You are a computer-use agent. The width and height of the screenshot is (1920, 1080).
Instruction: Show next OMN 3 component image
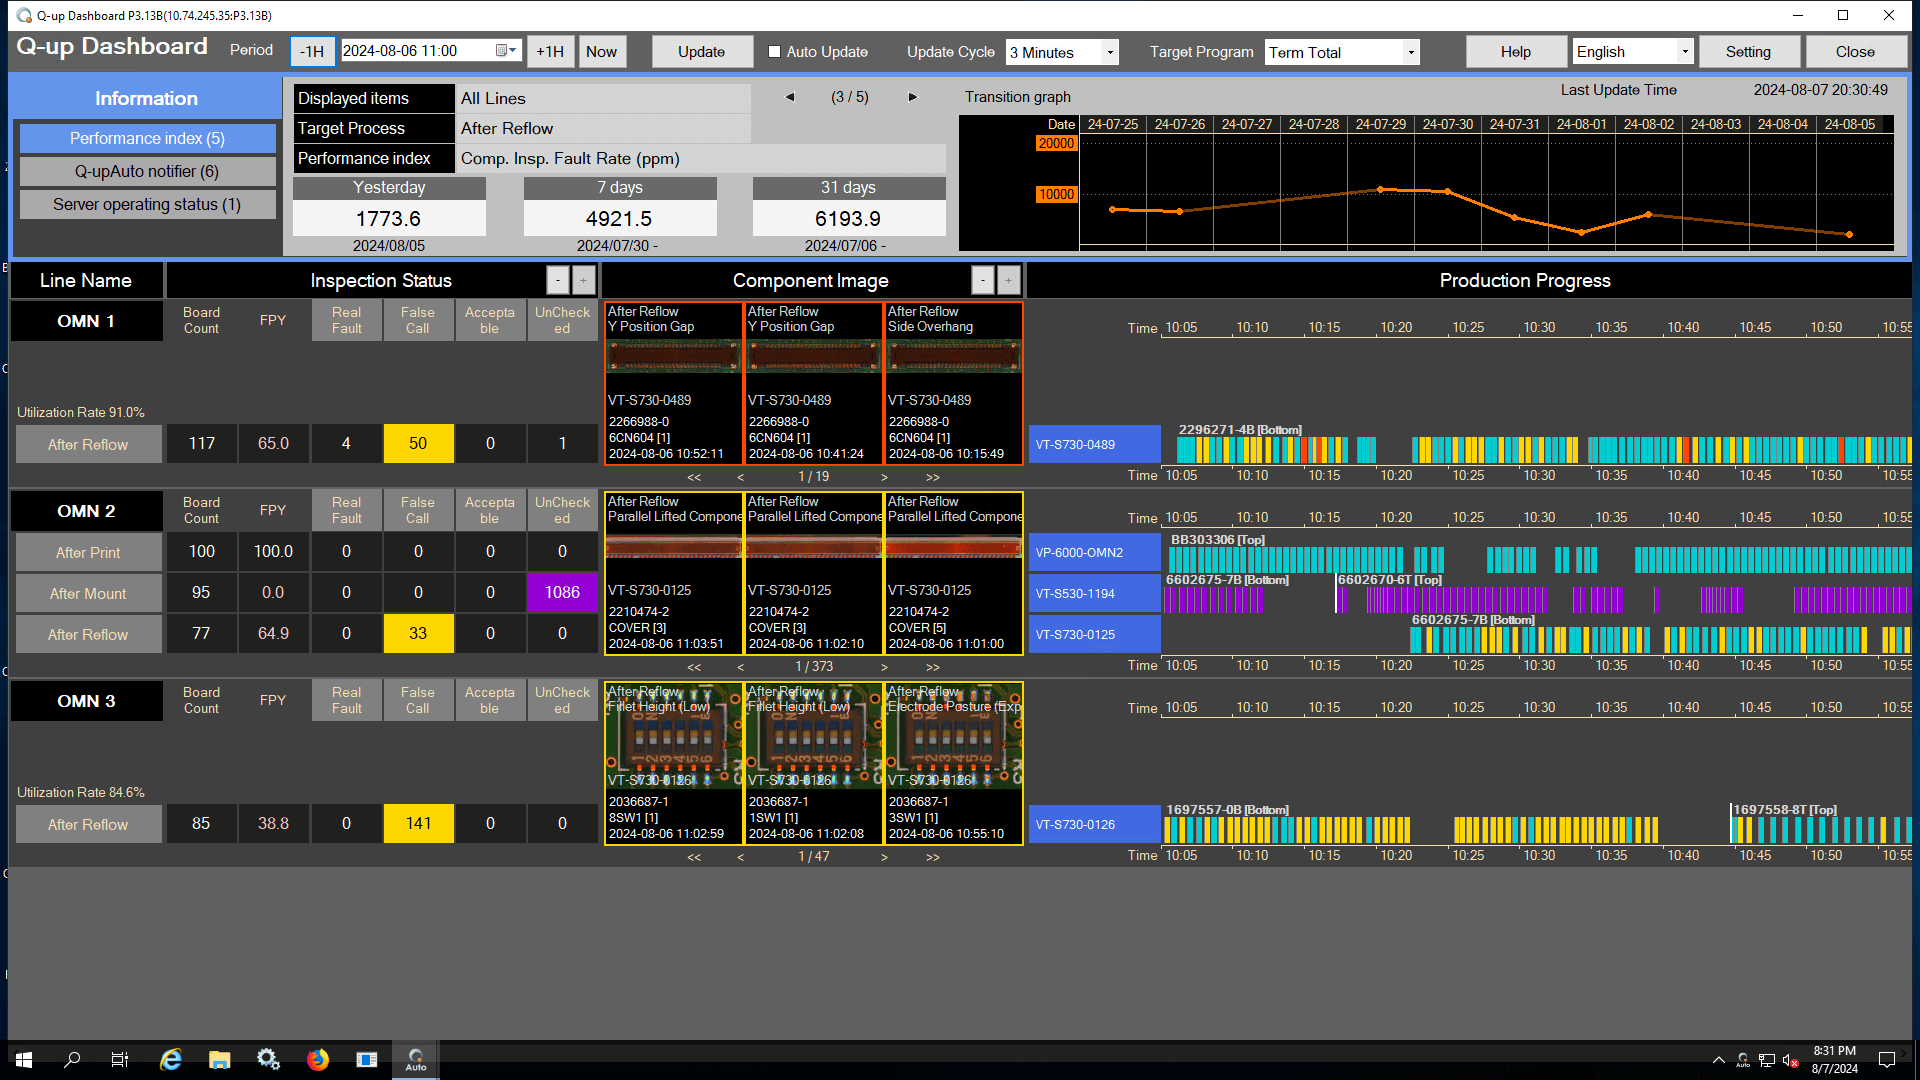(x=884, y=857)
